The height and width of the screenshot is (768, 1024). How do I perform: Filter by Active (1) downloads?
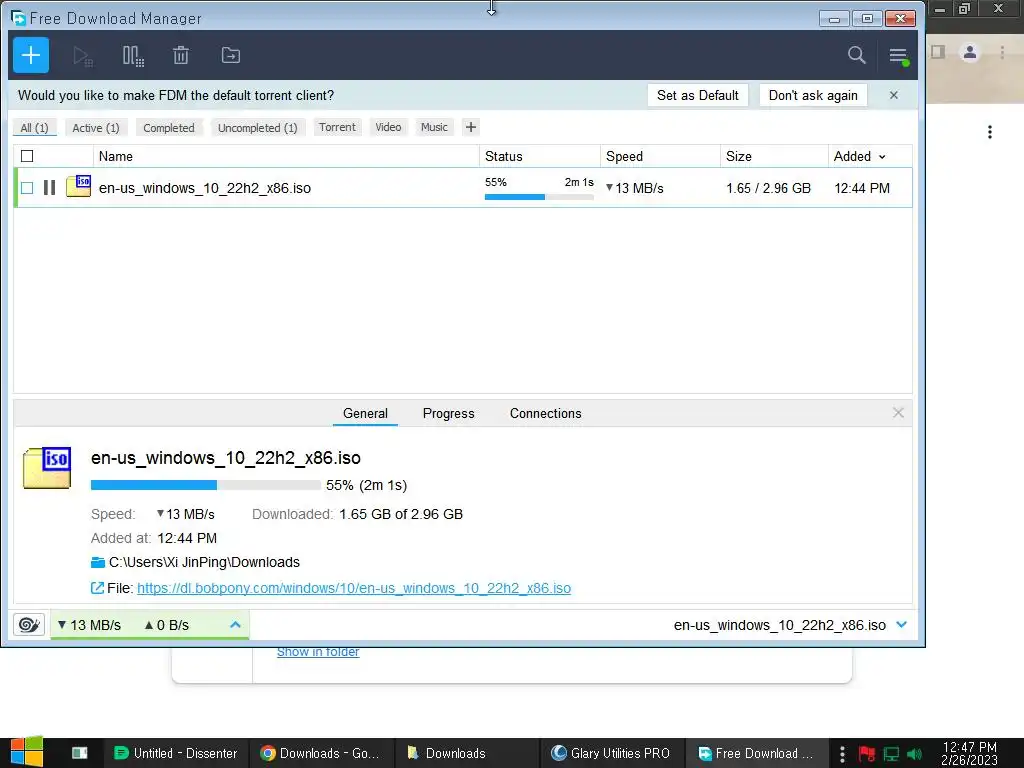tap(96, 127)
